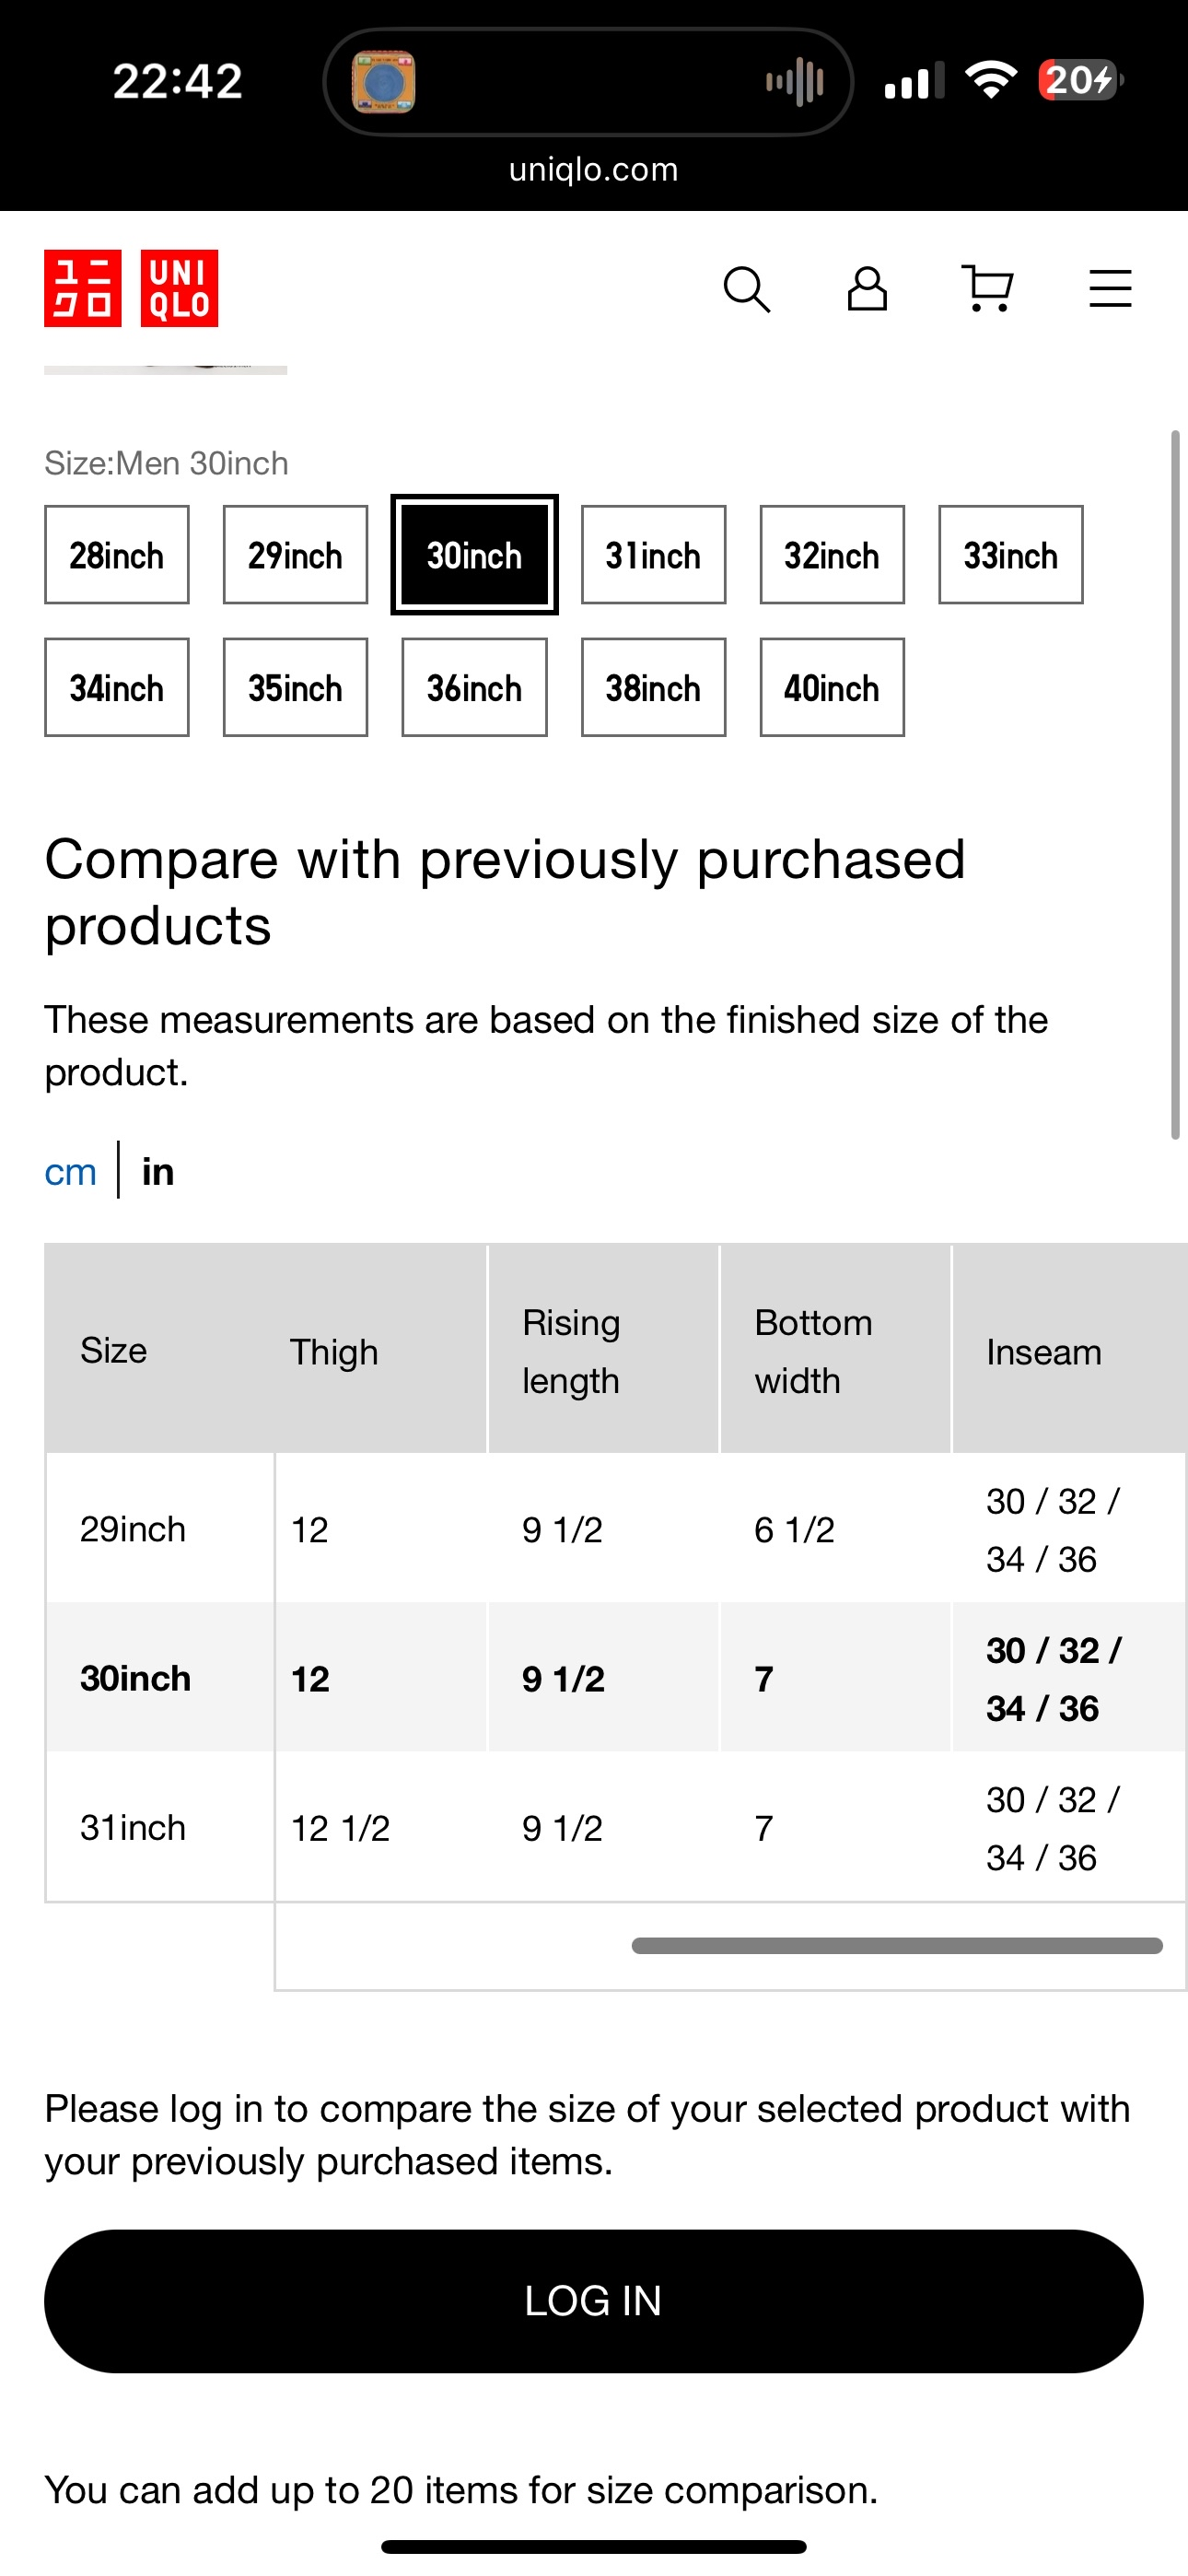Choose the 40inch size button

[832, 688]
